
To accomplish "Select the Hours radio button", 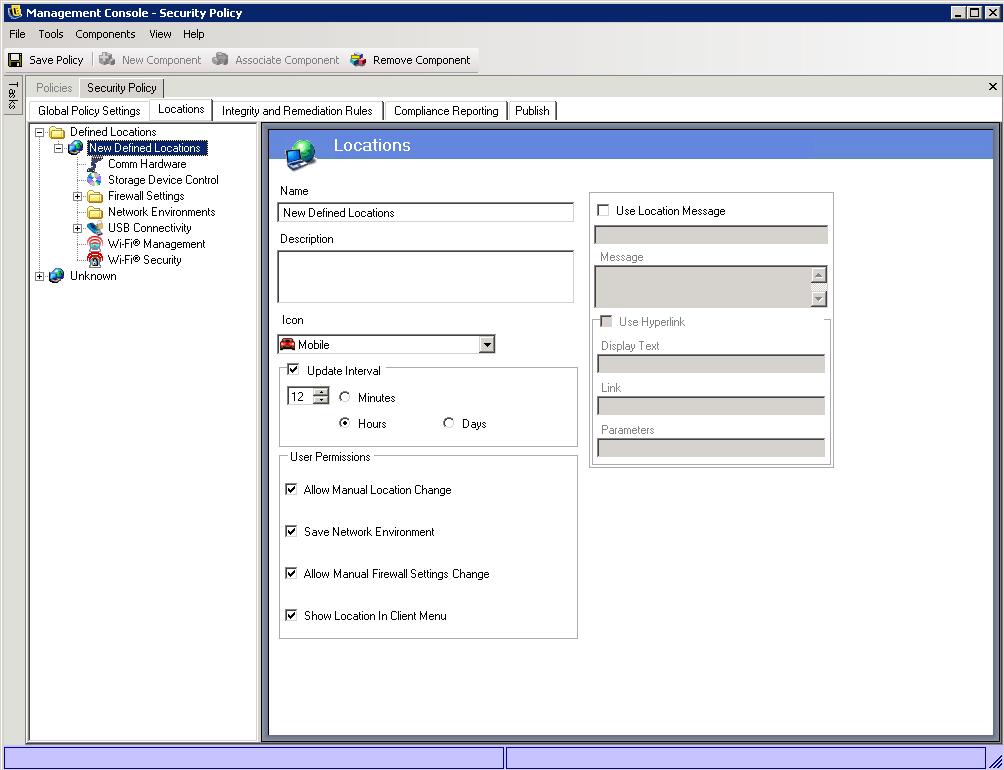I will (x=344, y=423).
